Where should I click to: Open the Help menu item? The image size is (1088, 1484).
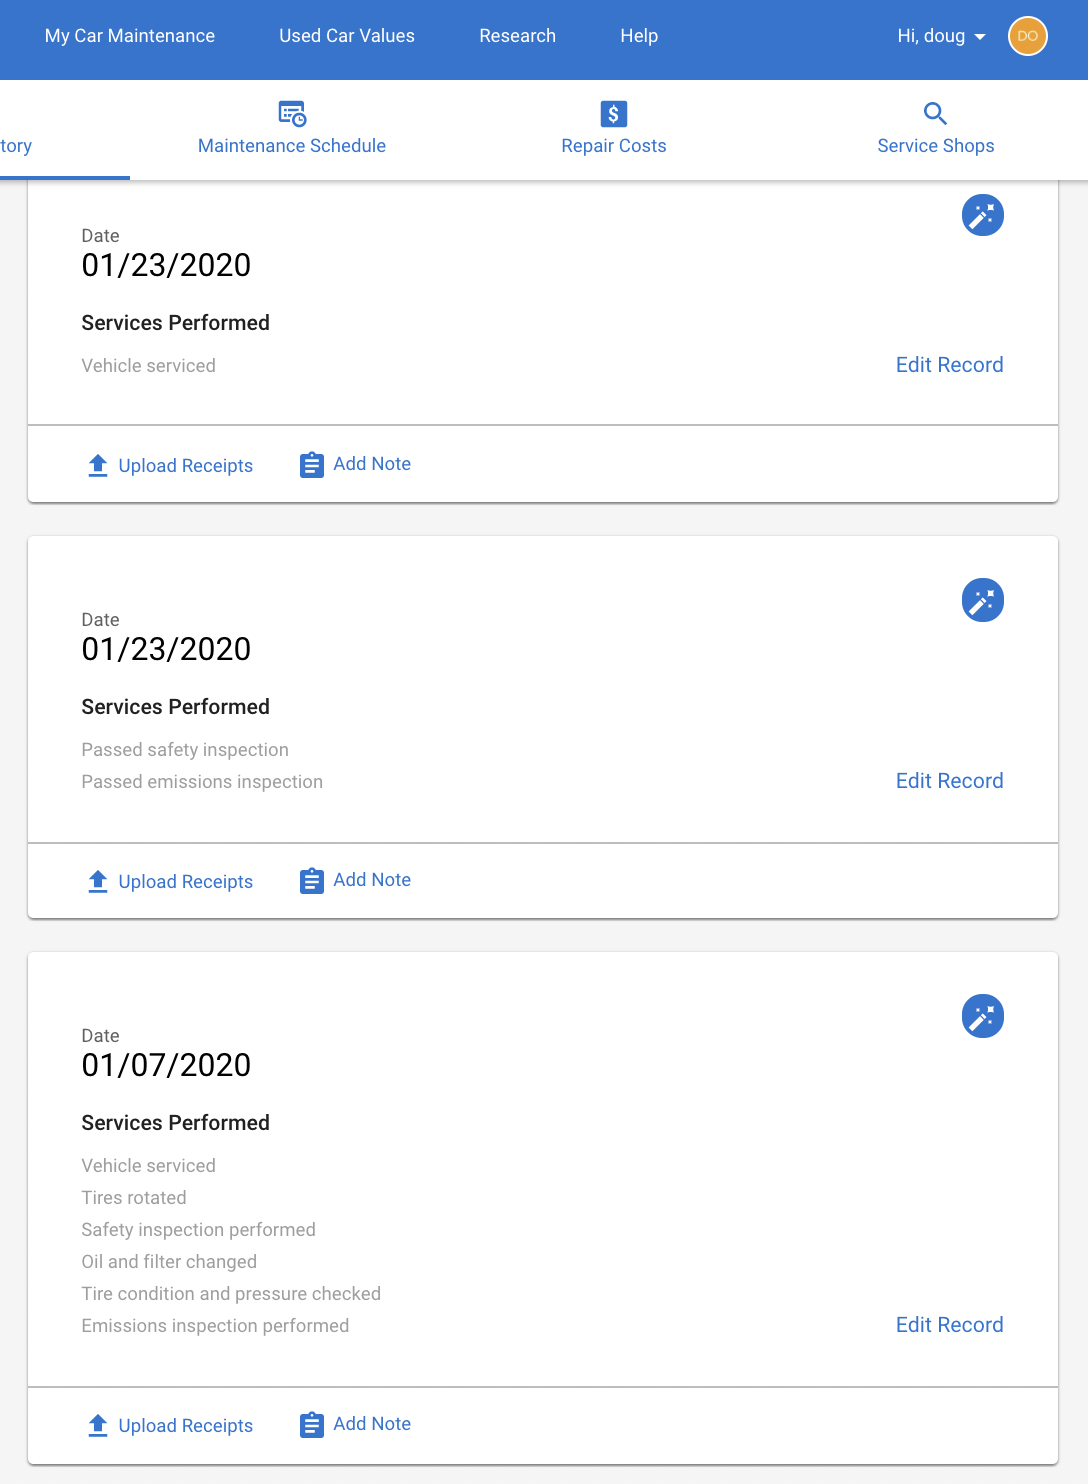pyautogui.click(x=639, y=36)
